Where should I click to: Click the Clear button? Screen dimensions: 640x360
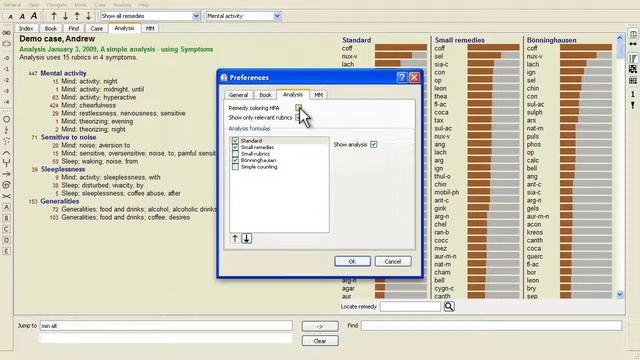pyautogui.click(x=320, y=341)
